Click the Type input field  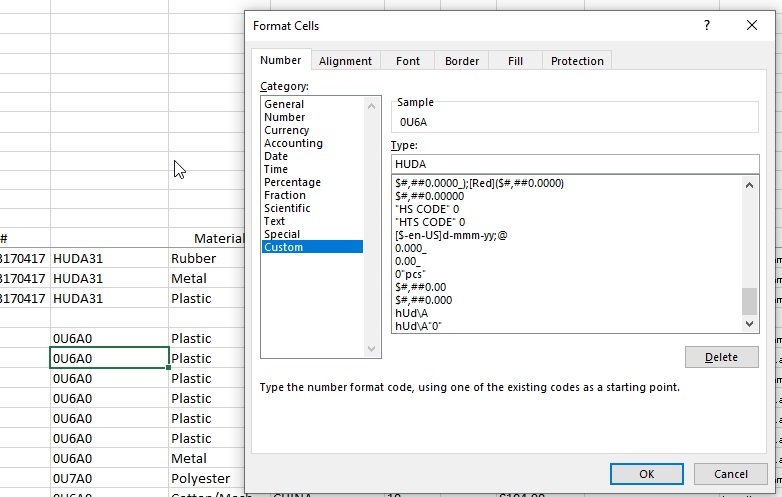tap(575, 164)
